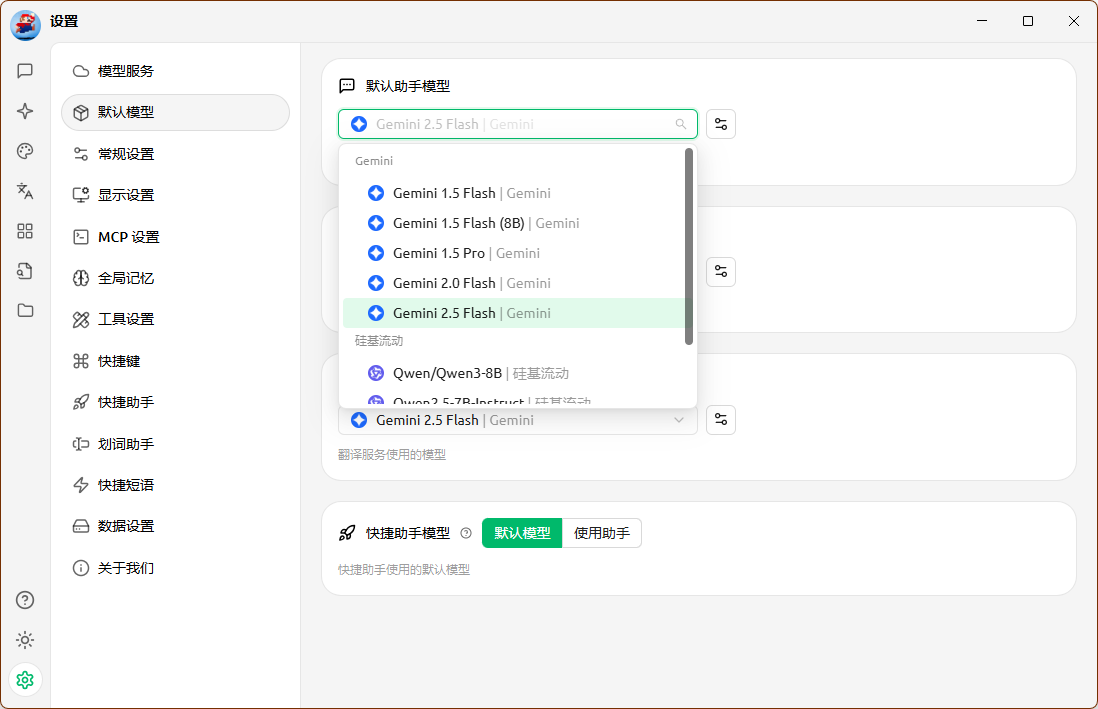Open the knowledge base sidebar icon
Screen dimensions: 1098x709
[x=25, y=271]
